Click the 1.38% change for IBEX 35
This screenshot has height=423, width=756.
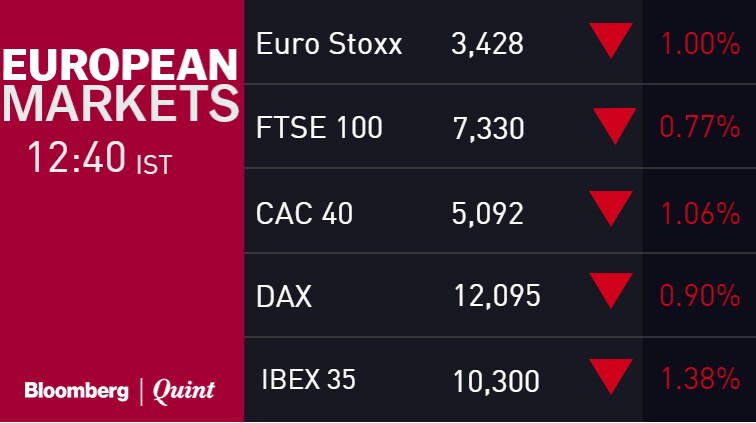click(x=699, y=380)
